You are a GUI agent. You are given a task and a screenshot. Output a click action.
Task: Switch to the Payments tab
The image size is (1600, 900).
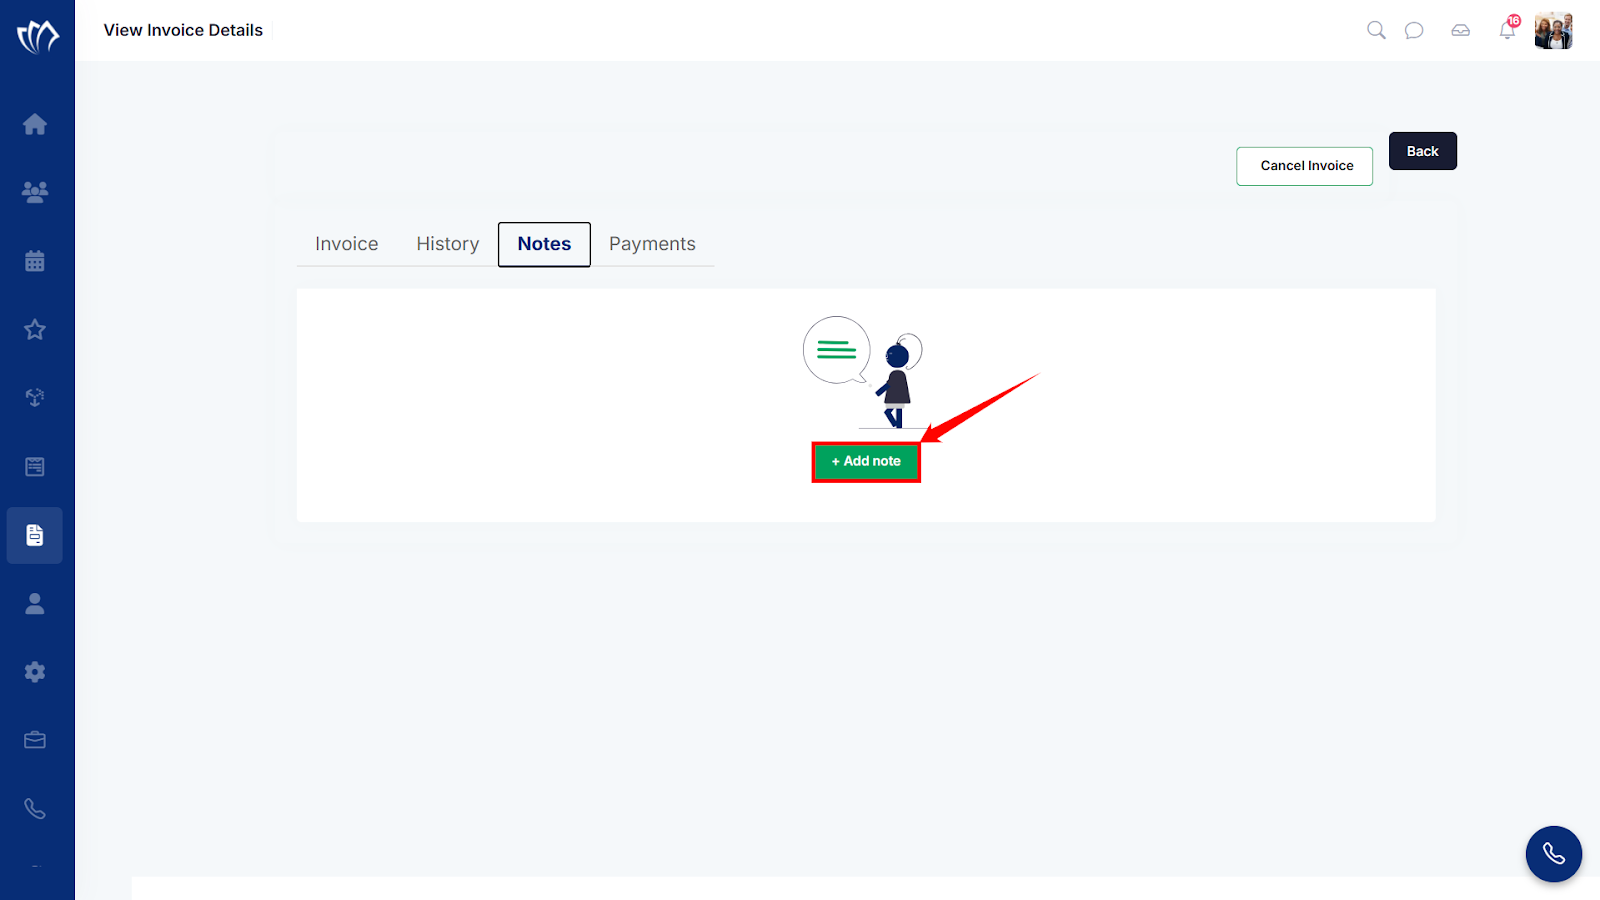click(x=652, y=244)
